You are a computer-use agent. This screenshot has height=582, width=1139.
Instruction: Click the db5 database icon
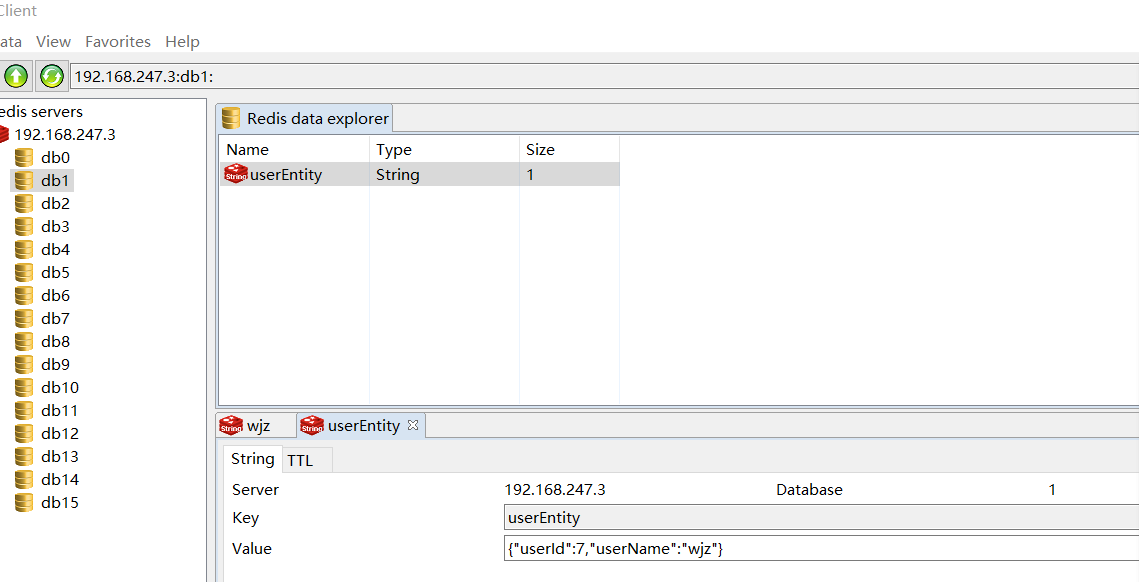click(24, 272)
